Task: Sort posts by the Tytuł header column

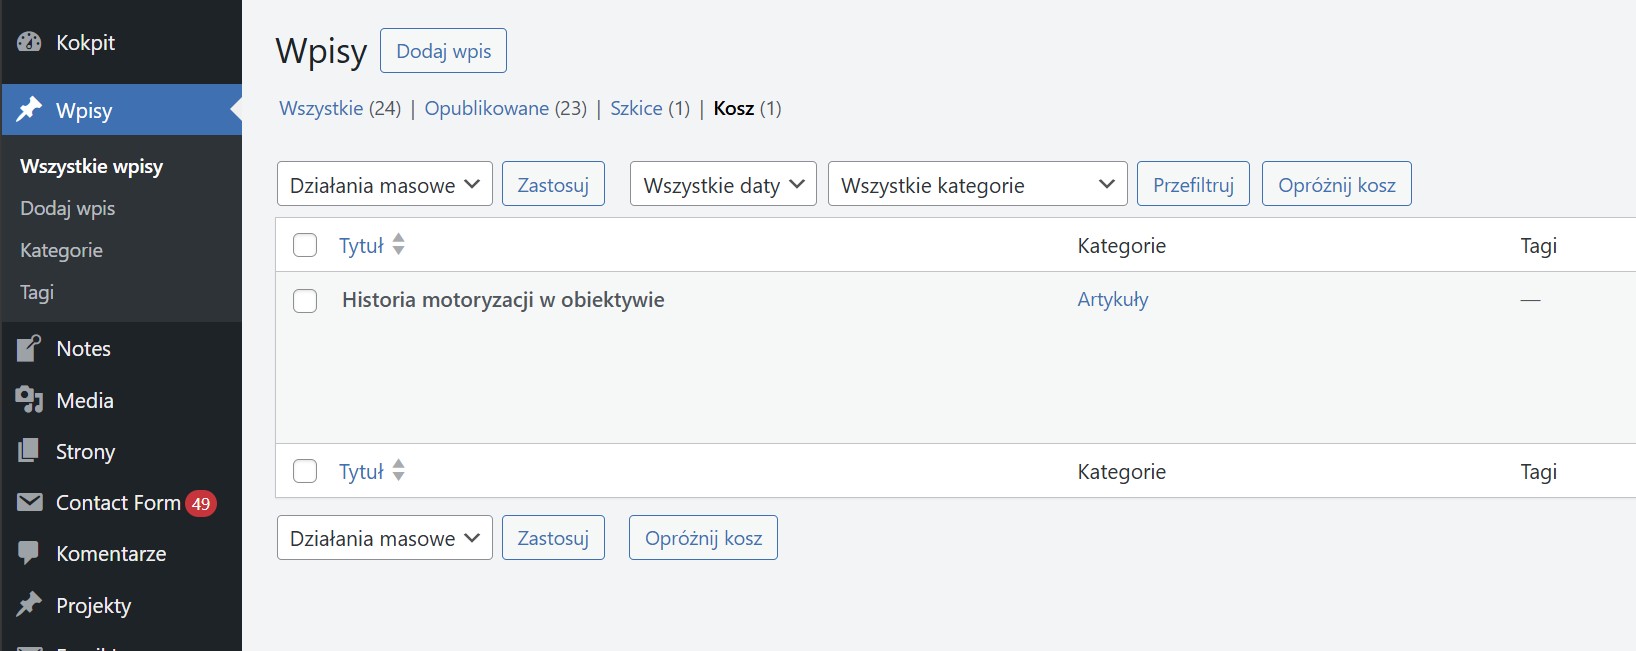Action: click(361, 246)
